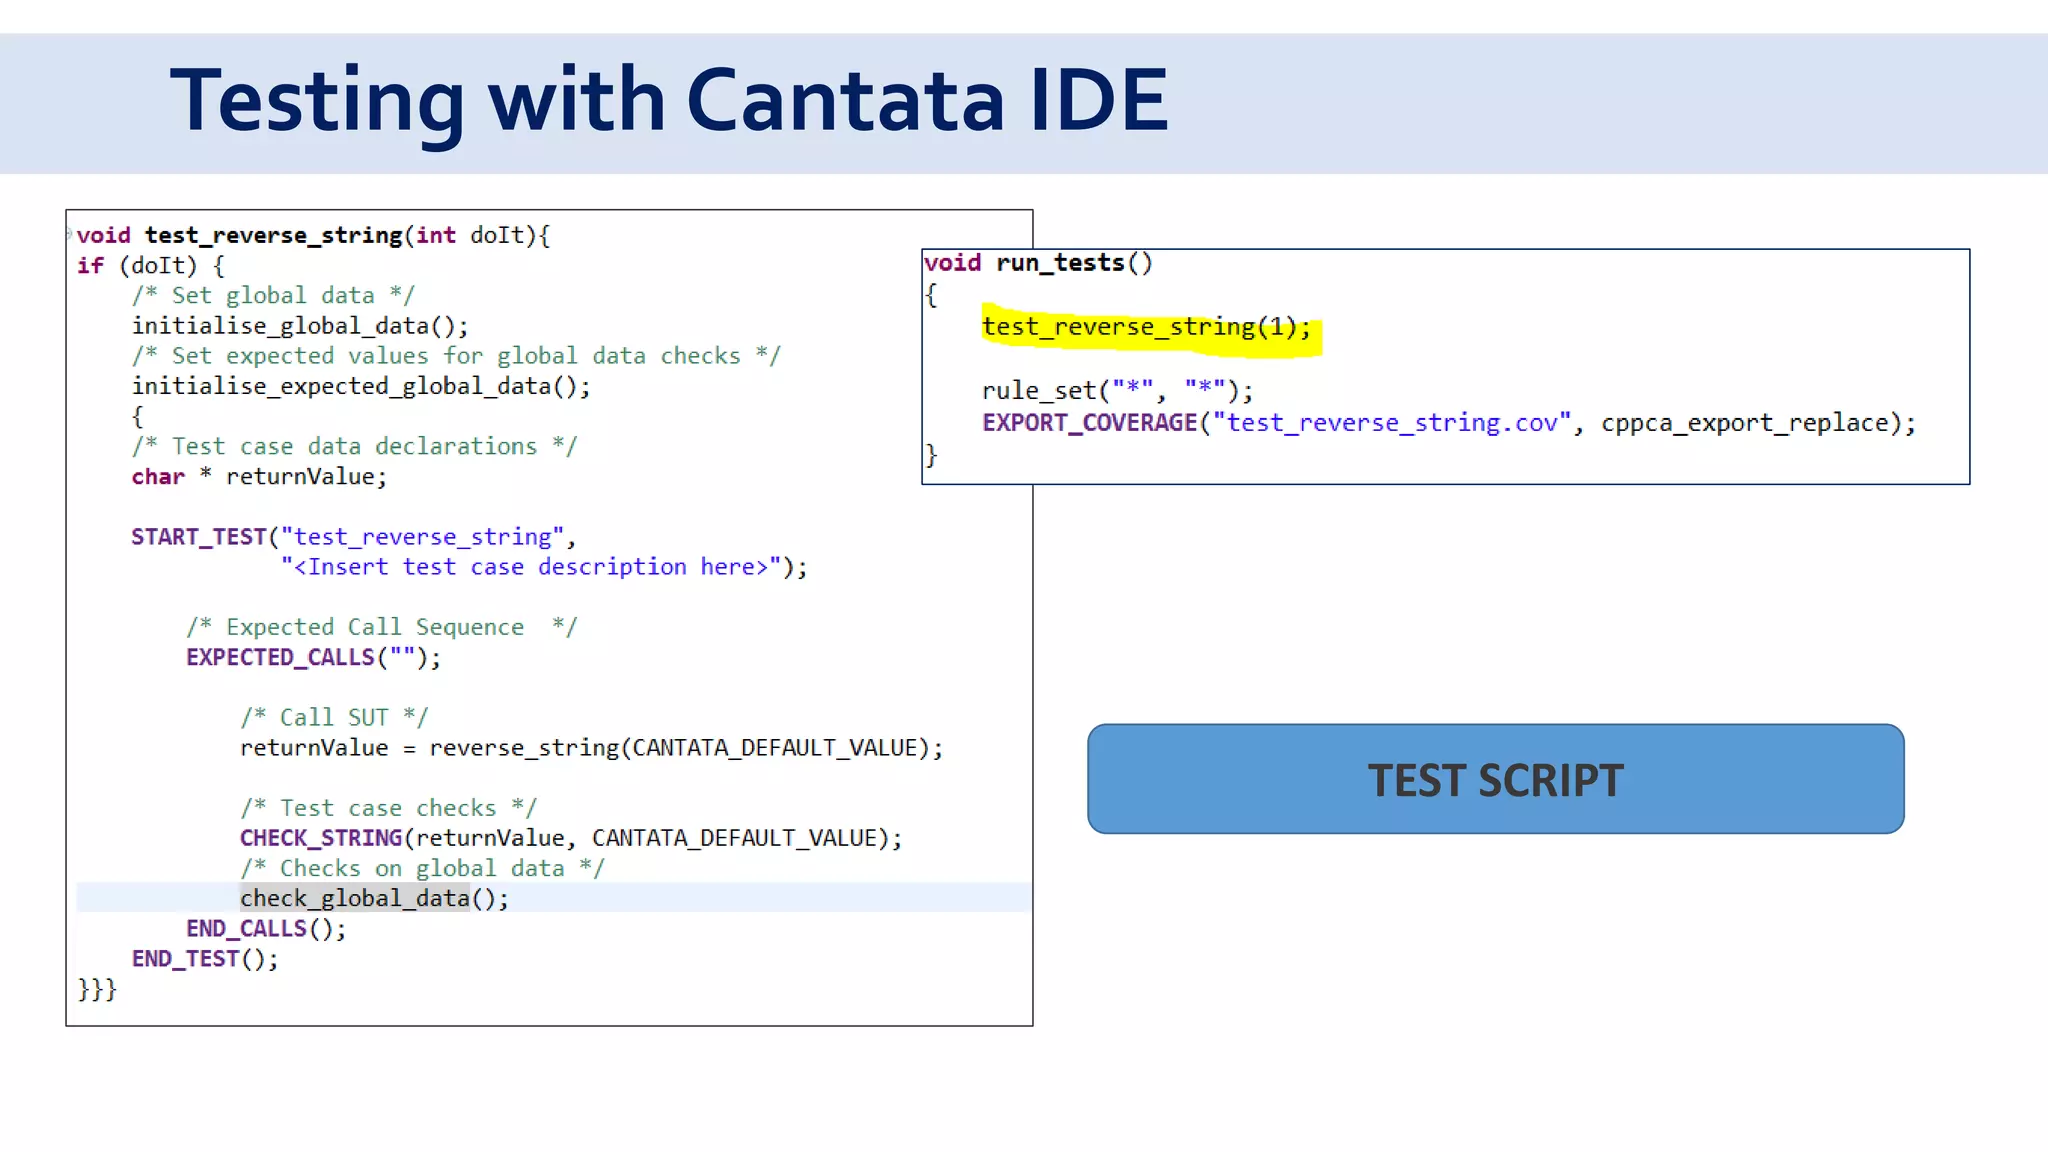The width and height of the screenshot is (2048, 1152).
Task: Click the Set expected values comment
Action: click(456, 356)
